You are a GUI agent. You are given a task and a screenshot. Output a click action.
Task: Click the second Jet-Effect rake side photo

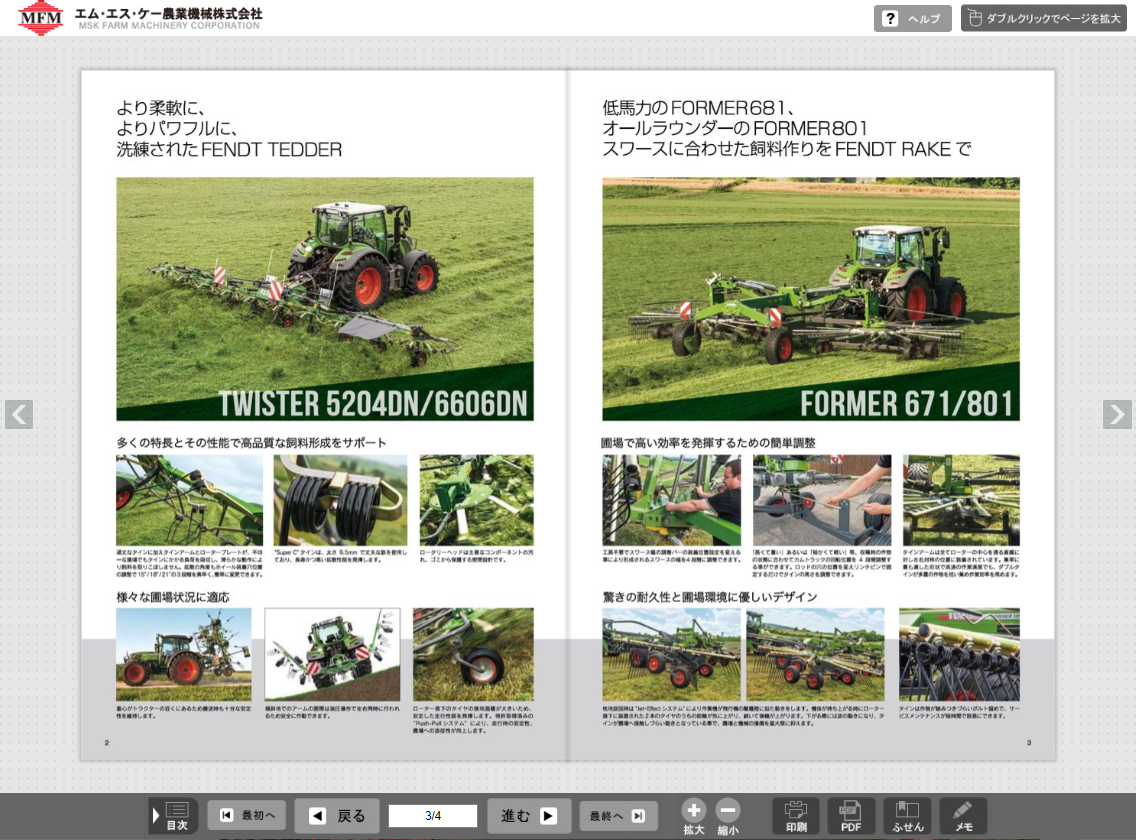[816, 654]
